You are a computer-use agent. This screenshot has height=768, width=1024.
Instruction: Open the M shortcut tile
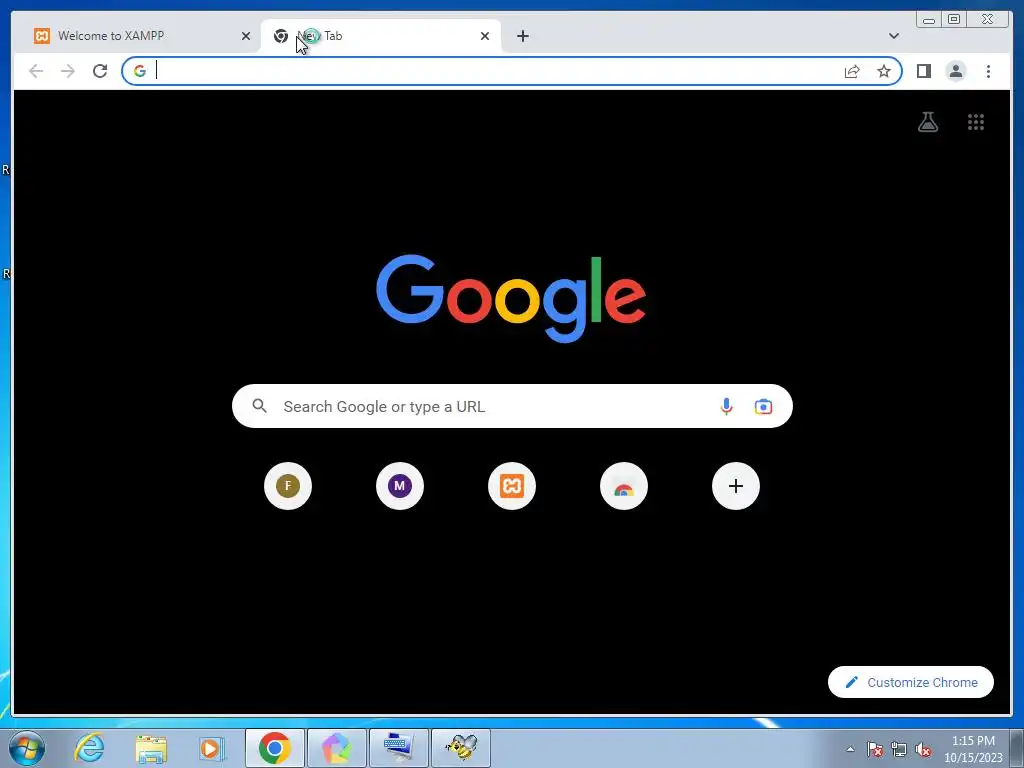click(400, 486)
